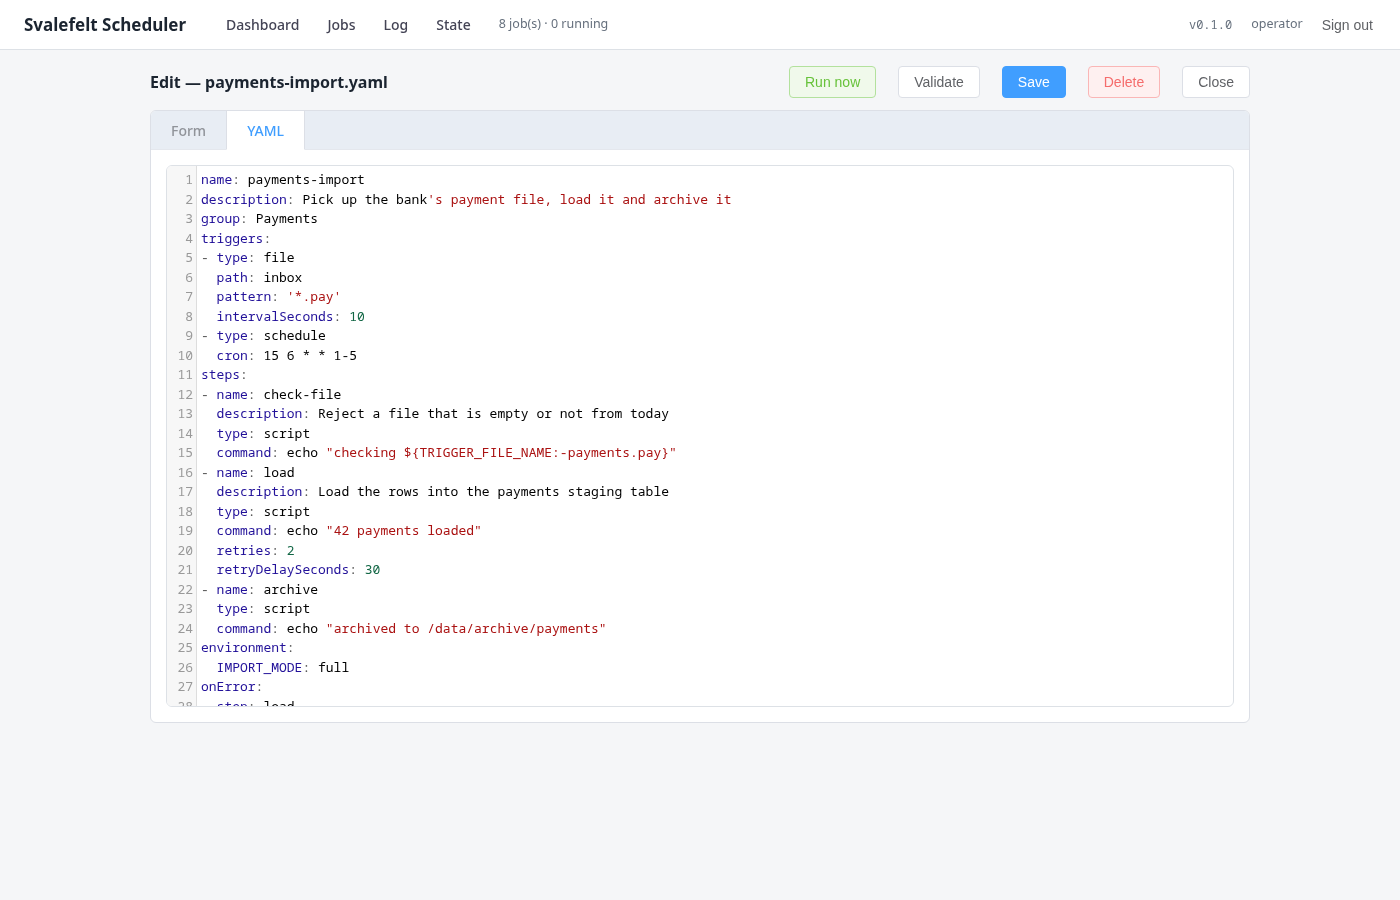
Task: Click the 'IMPORT_MODE: full' line
Action: (283, 668)
